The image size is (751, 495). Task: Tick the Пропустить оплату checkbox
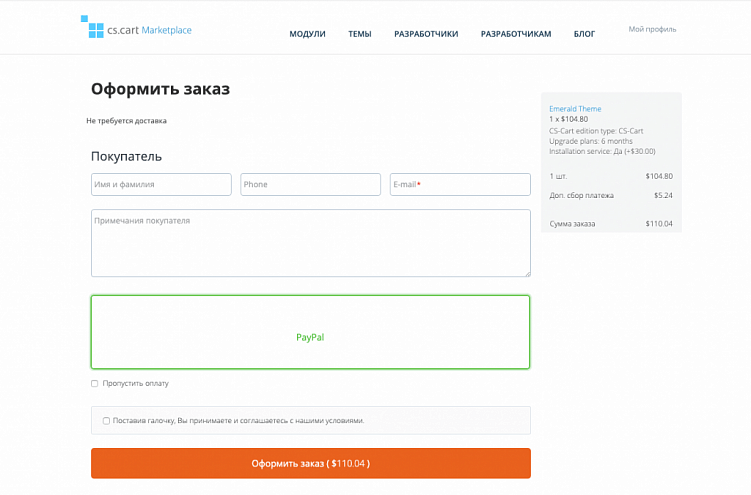coord(95,383)
